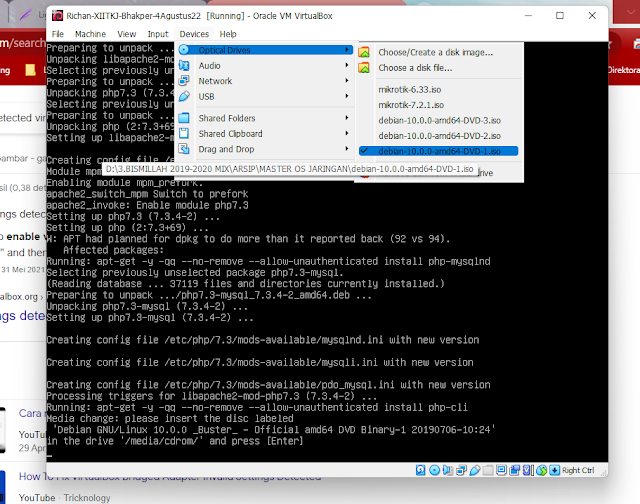Close the open Devices menu
Screen dimensions: 640x504
tap(194, 34)
